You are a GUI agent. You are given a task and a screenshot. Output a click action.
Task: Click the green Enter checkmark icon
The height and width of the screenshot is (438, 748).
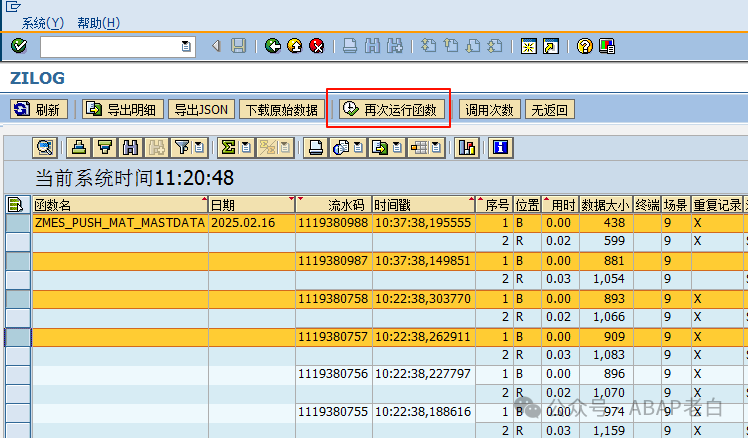(19, 46)
